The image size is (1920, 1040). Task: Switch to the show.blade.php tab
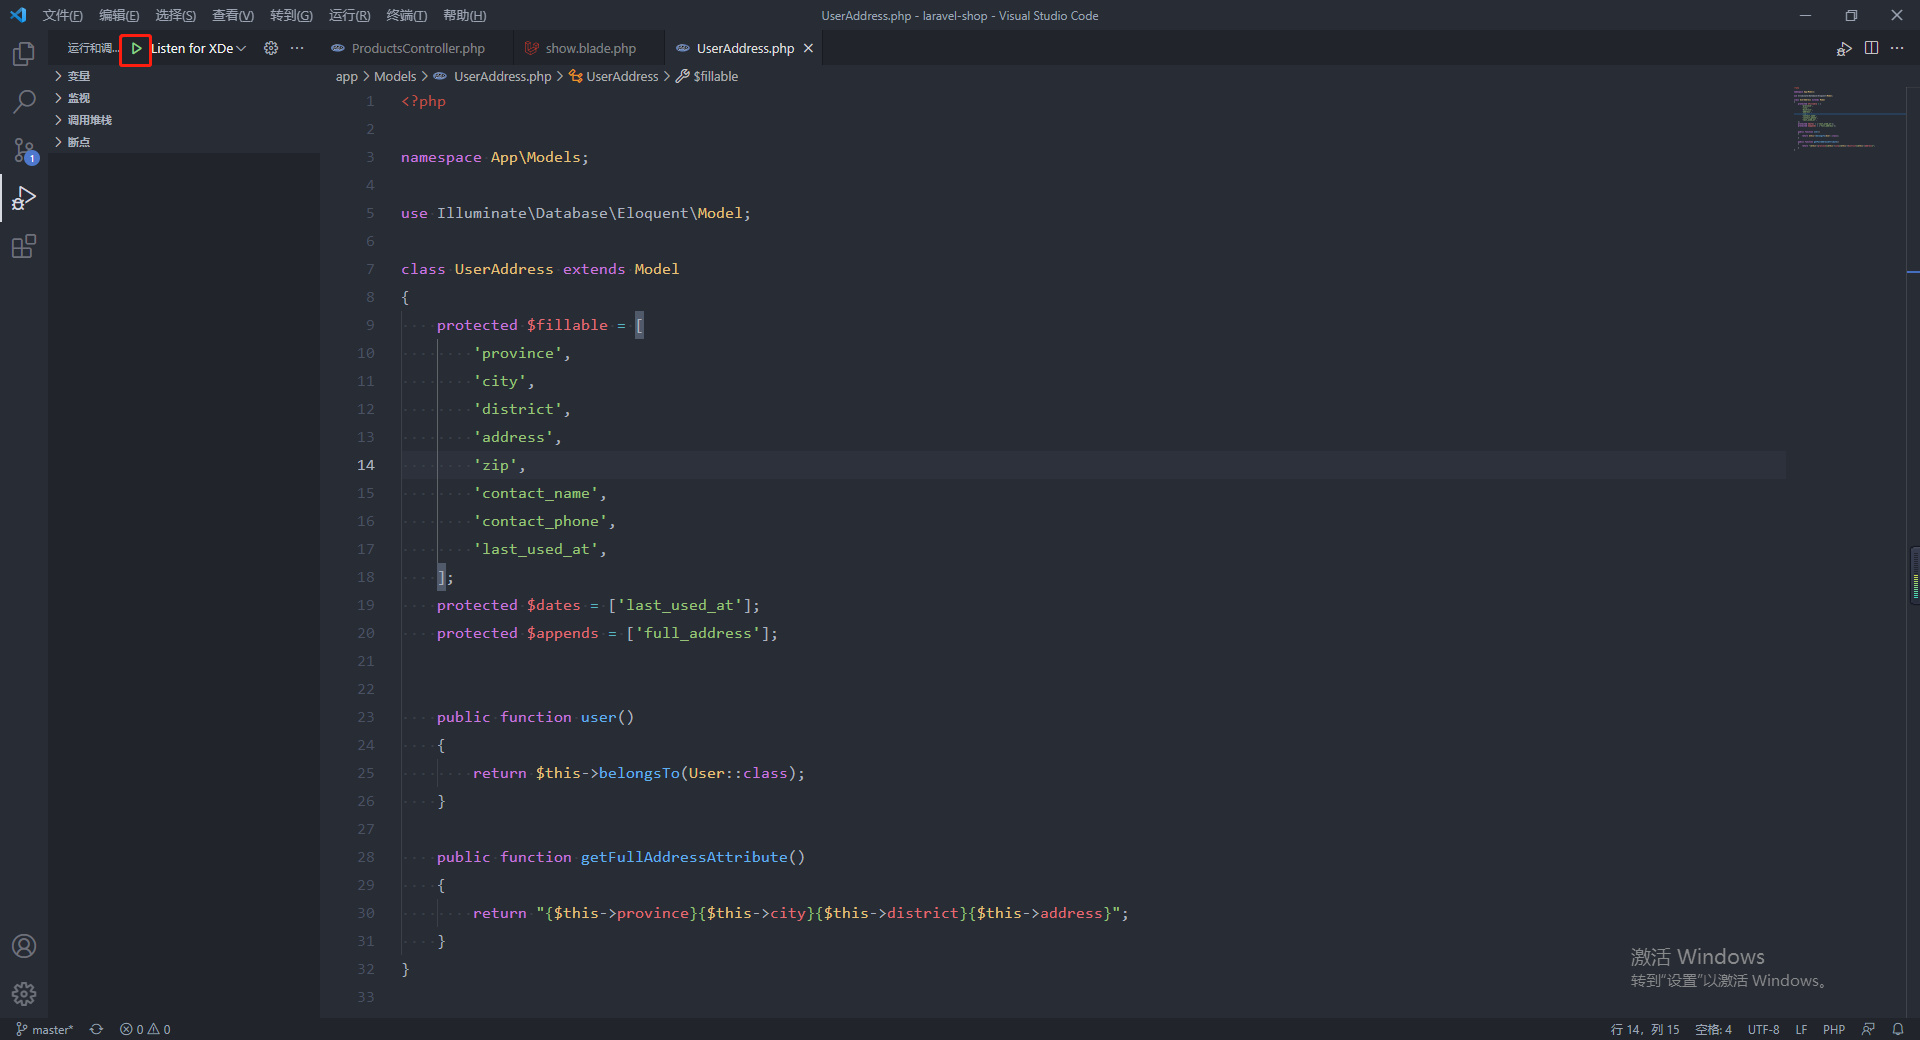pos(590,48)
